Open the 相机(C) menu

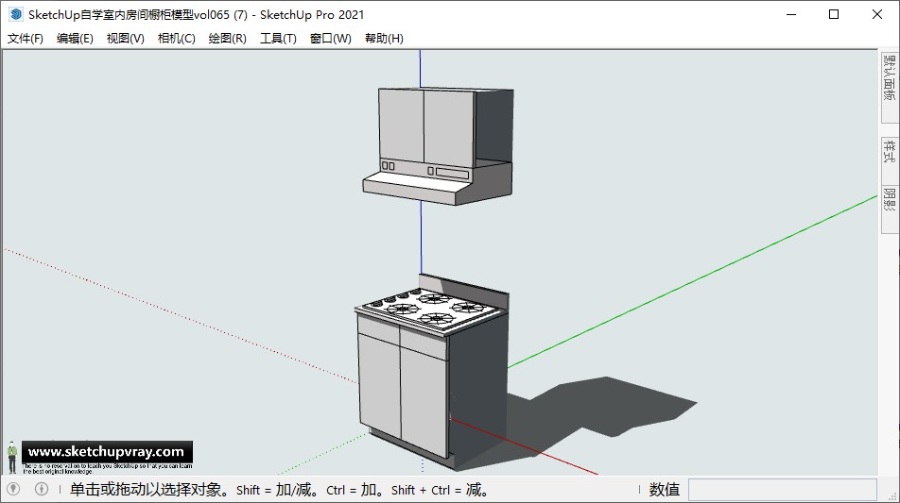[176, 38]
